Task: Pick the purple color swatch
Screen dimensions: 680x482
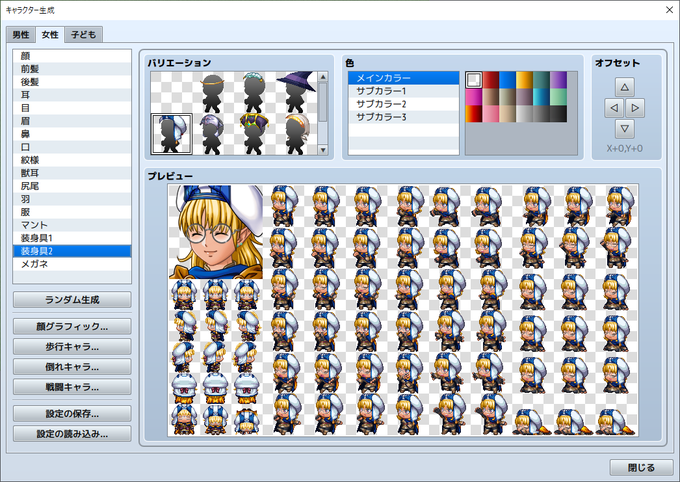Action: 558,80
